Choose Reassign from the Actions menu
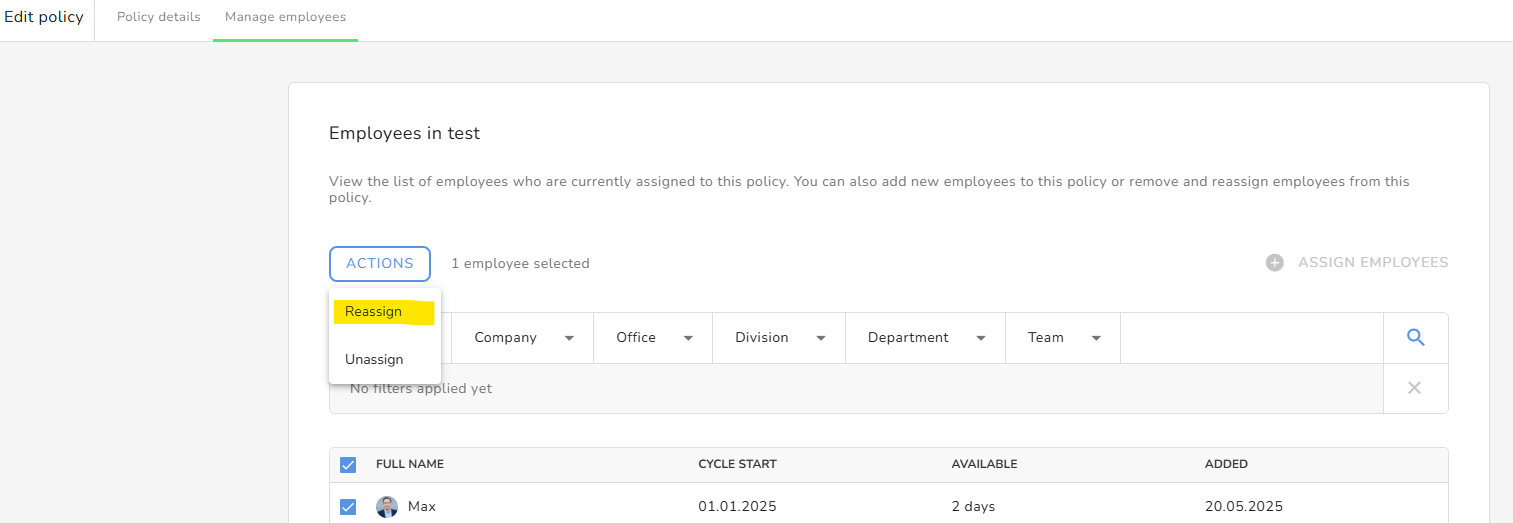The width and height of the screenshot is (1513, 523). coord(385,312)
